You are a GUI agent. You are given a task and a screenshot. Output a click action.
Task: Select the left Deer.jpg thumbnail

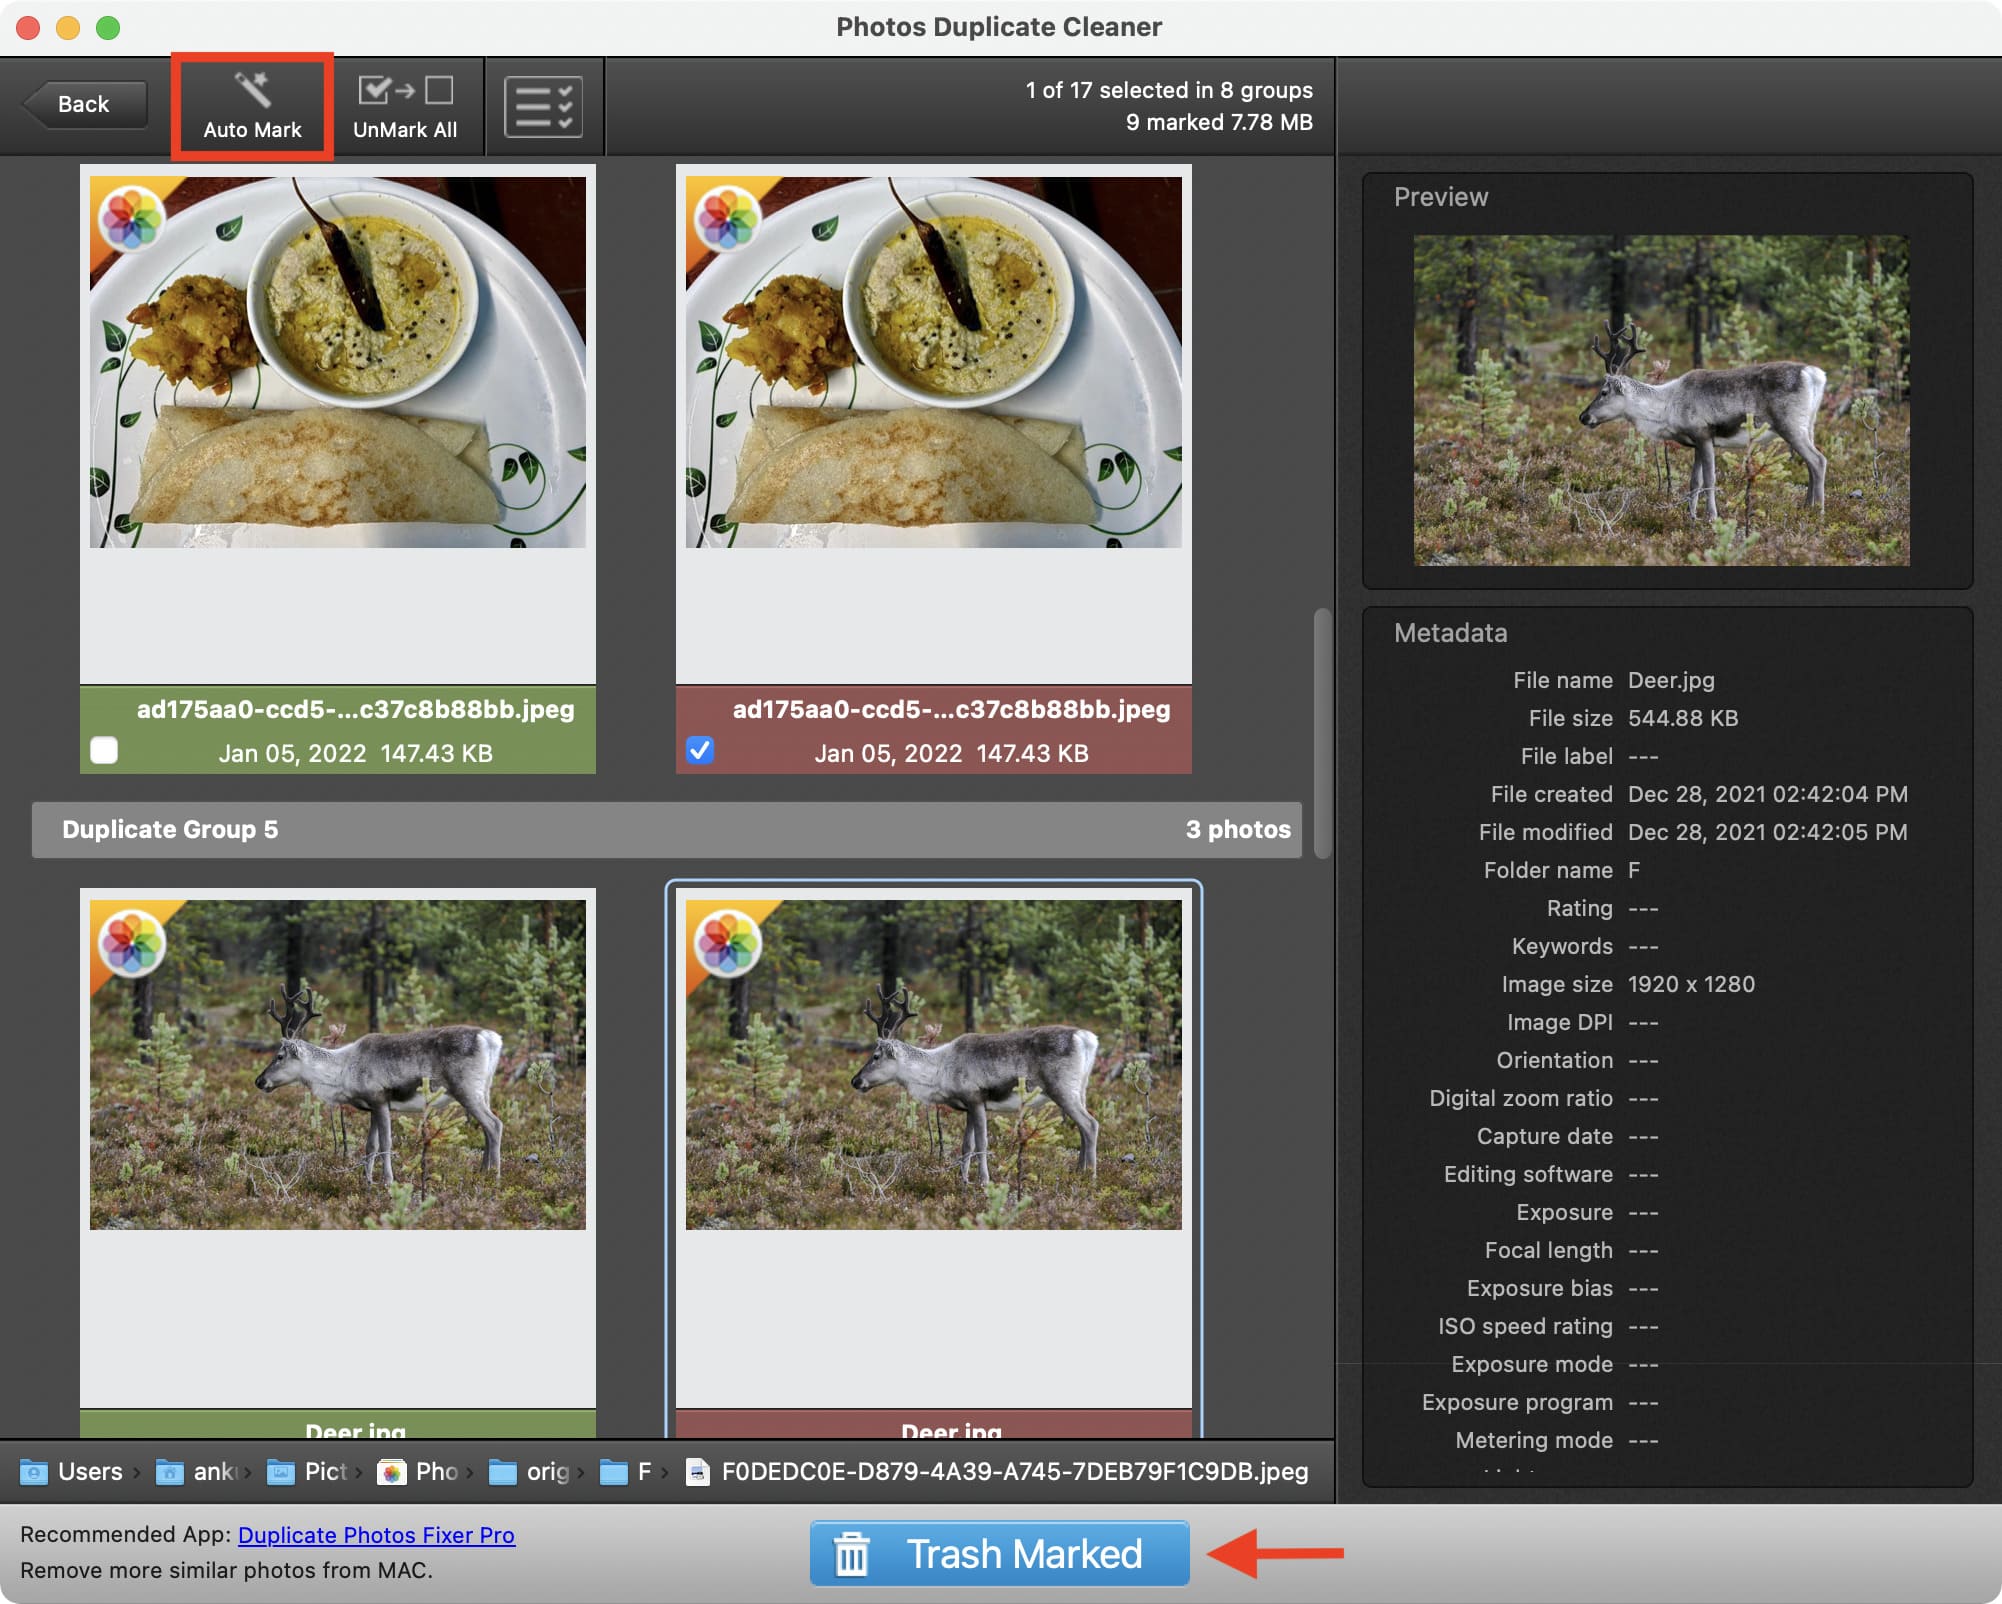point(338,1065)
